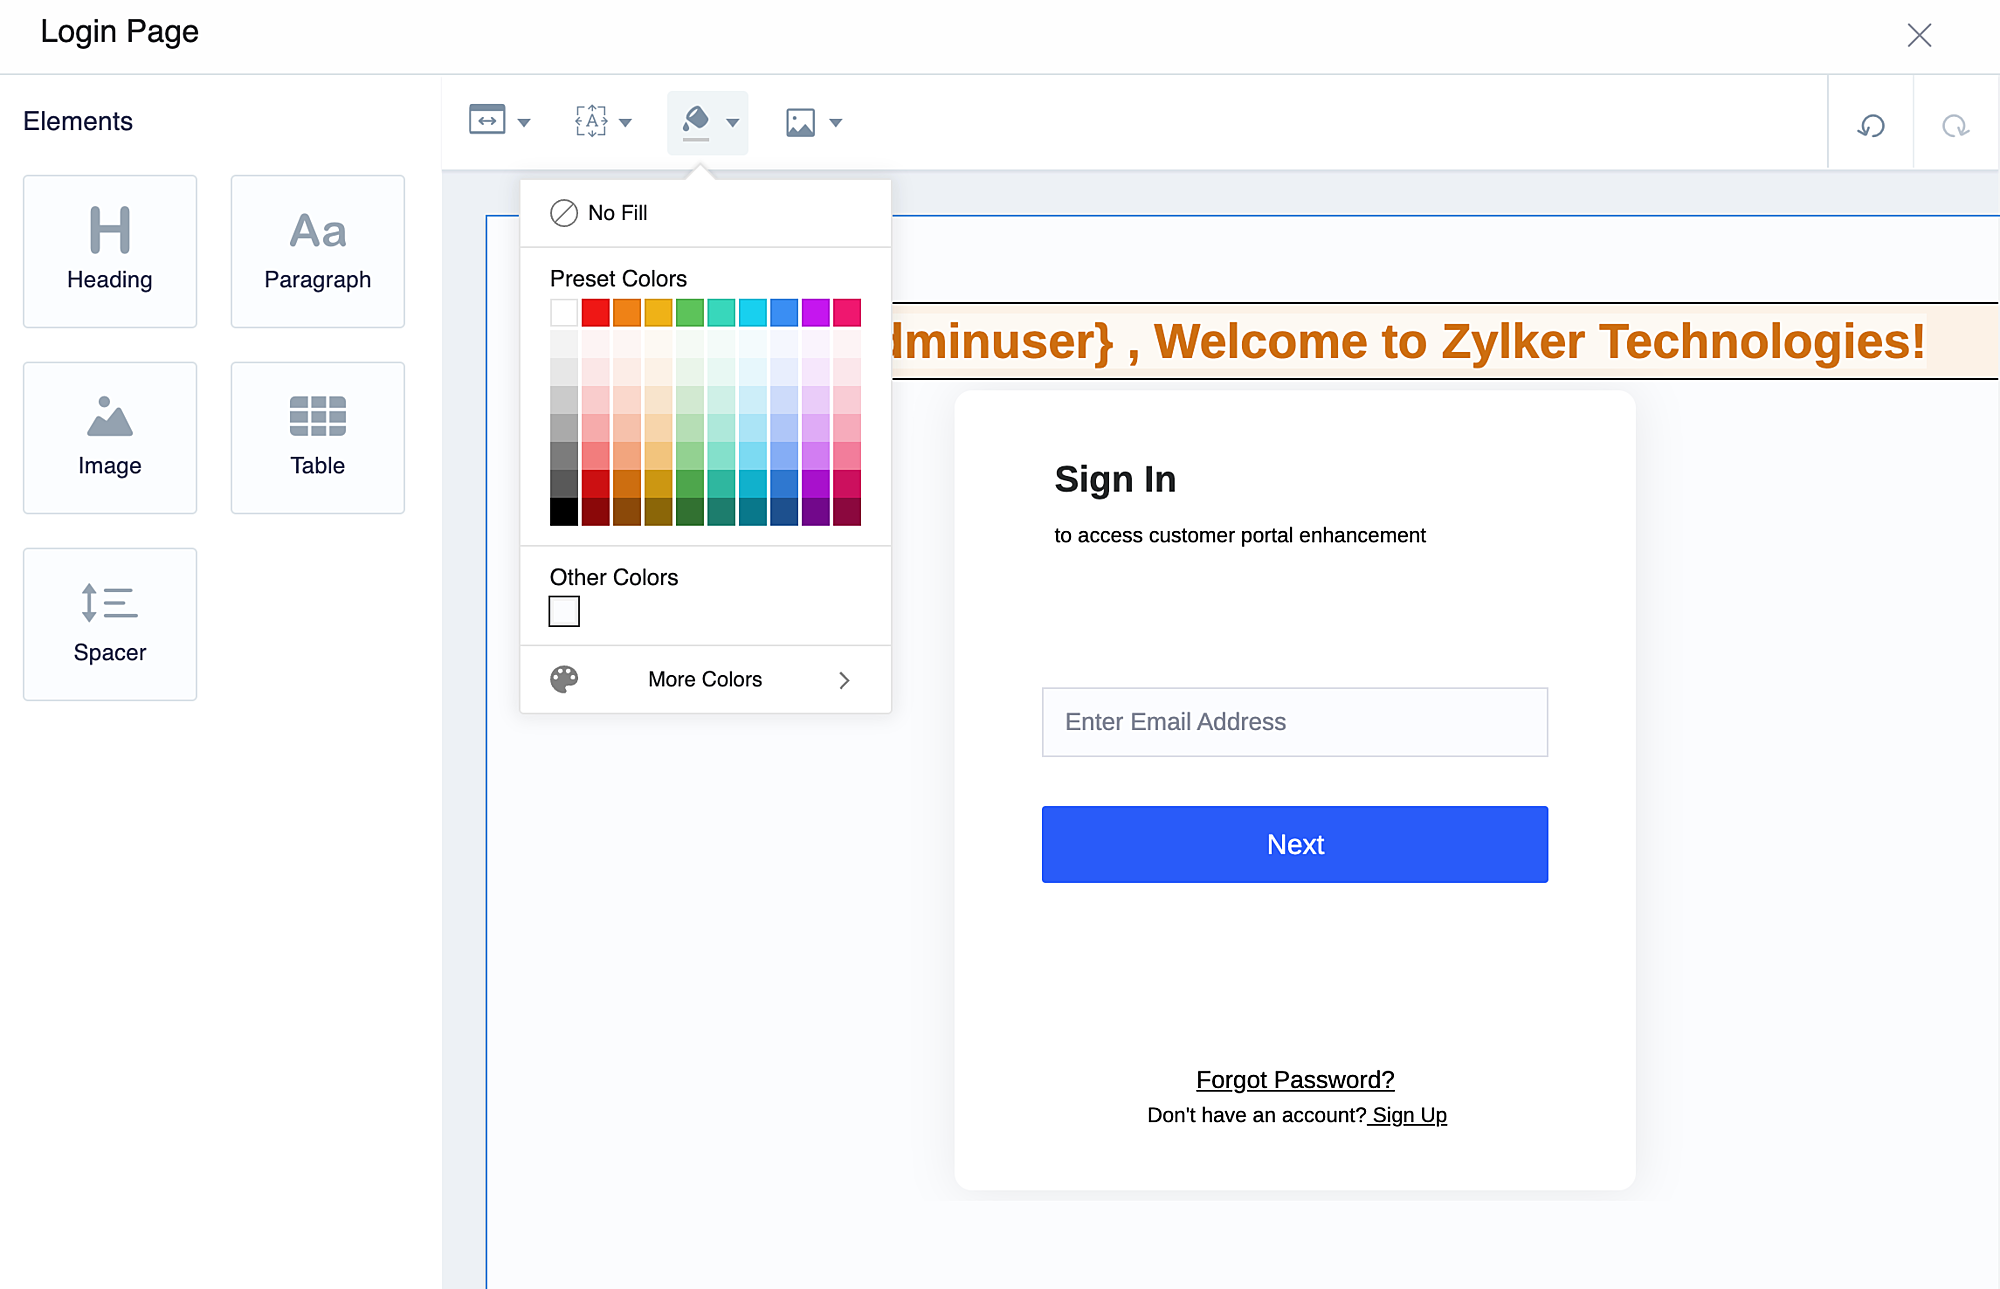This screenshot has height=1289, width=2000.
Task: Select the No Fill option
Action: pos(600,213)
